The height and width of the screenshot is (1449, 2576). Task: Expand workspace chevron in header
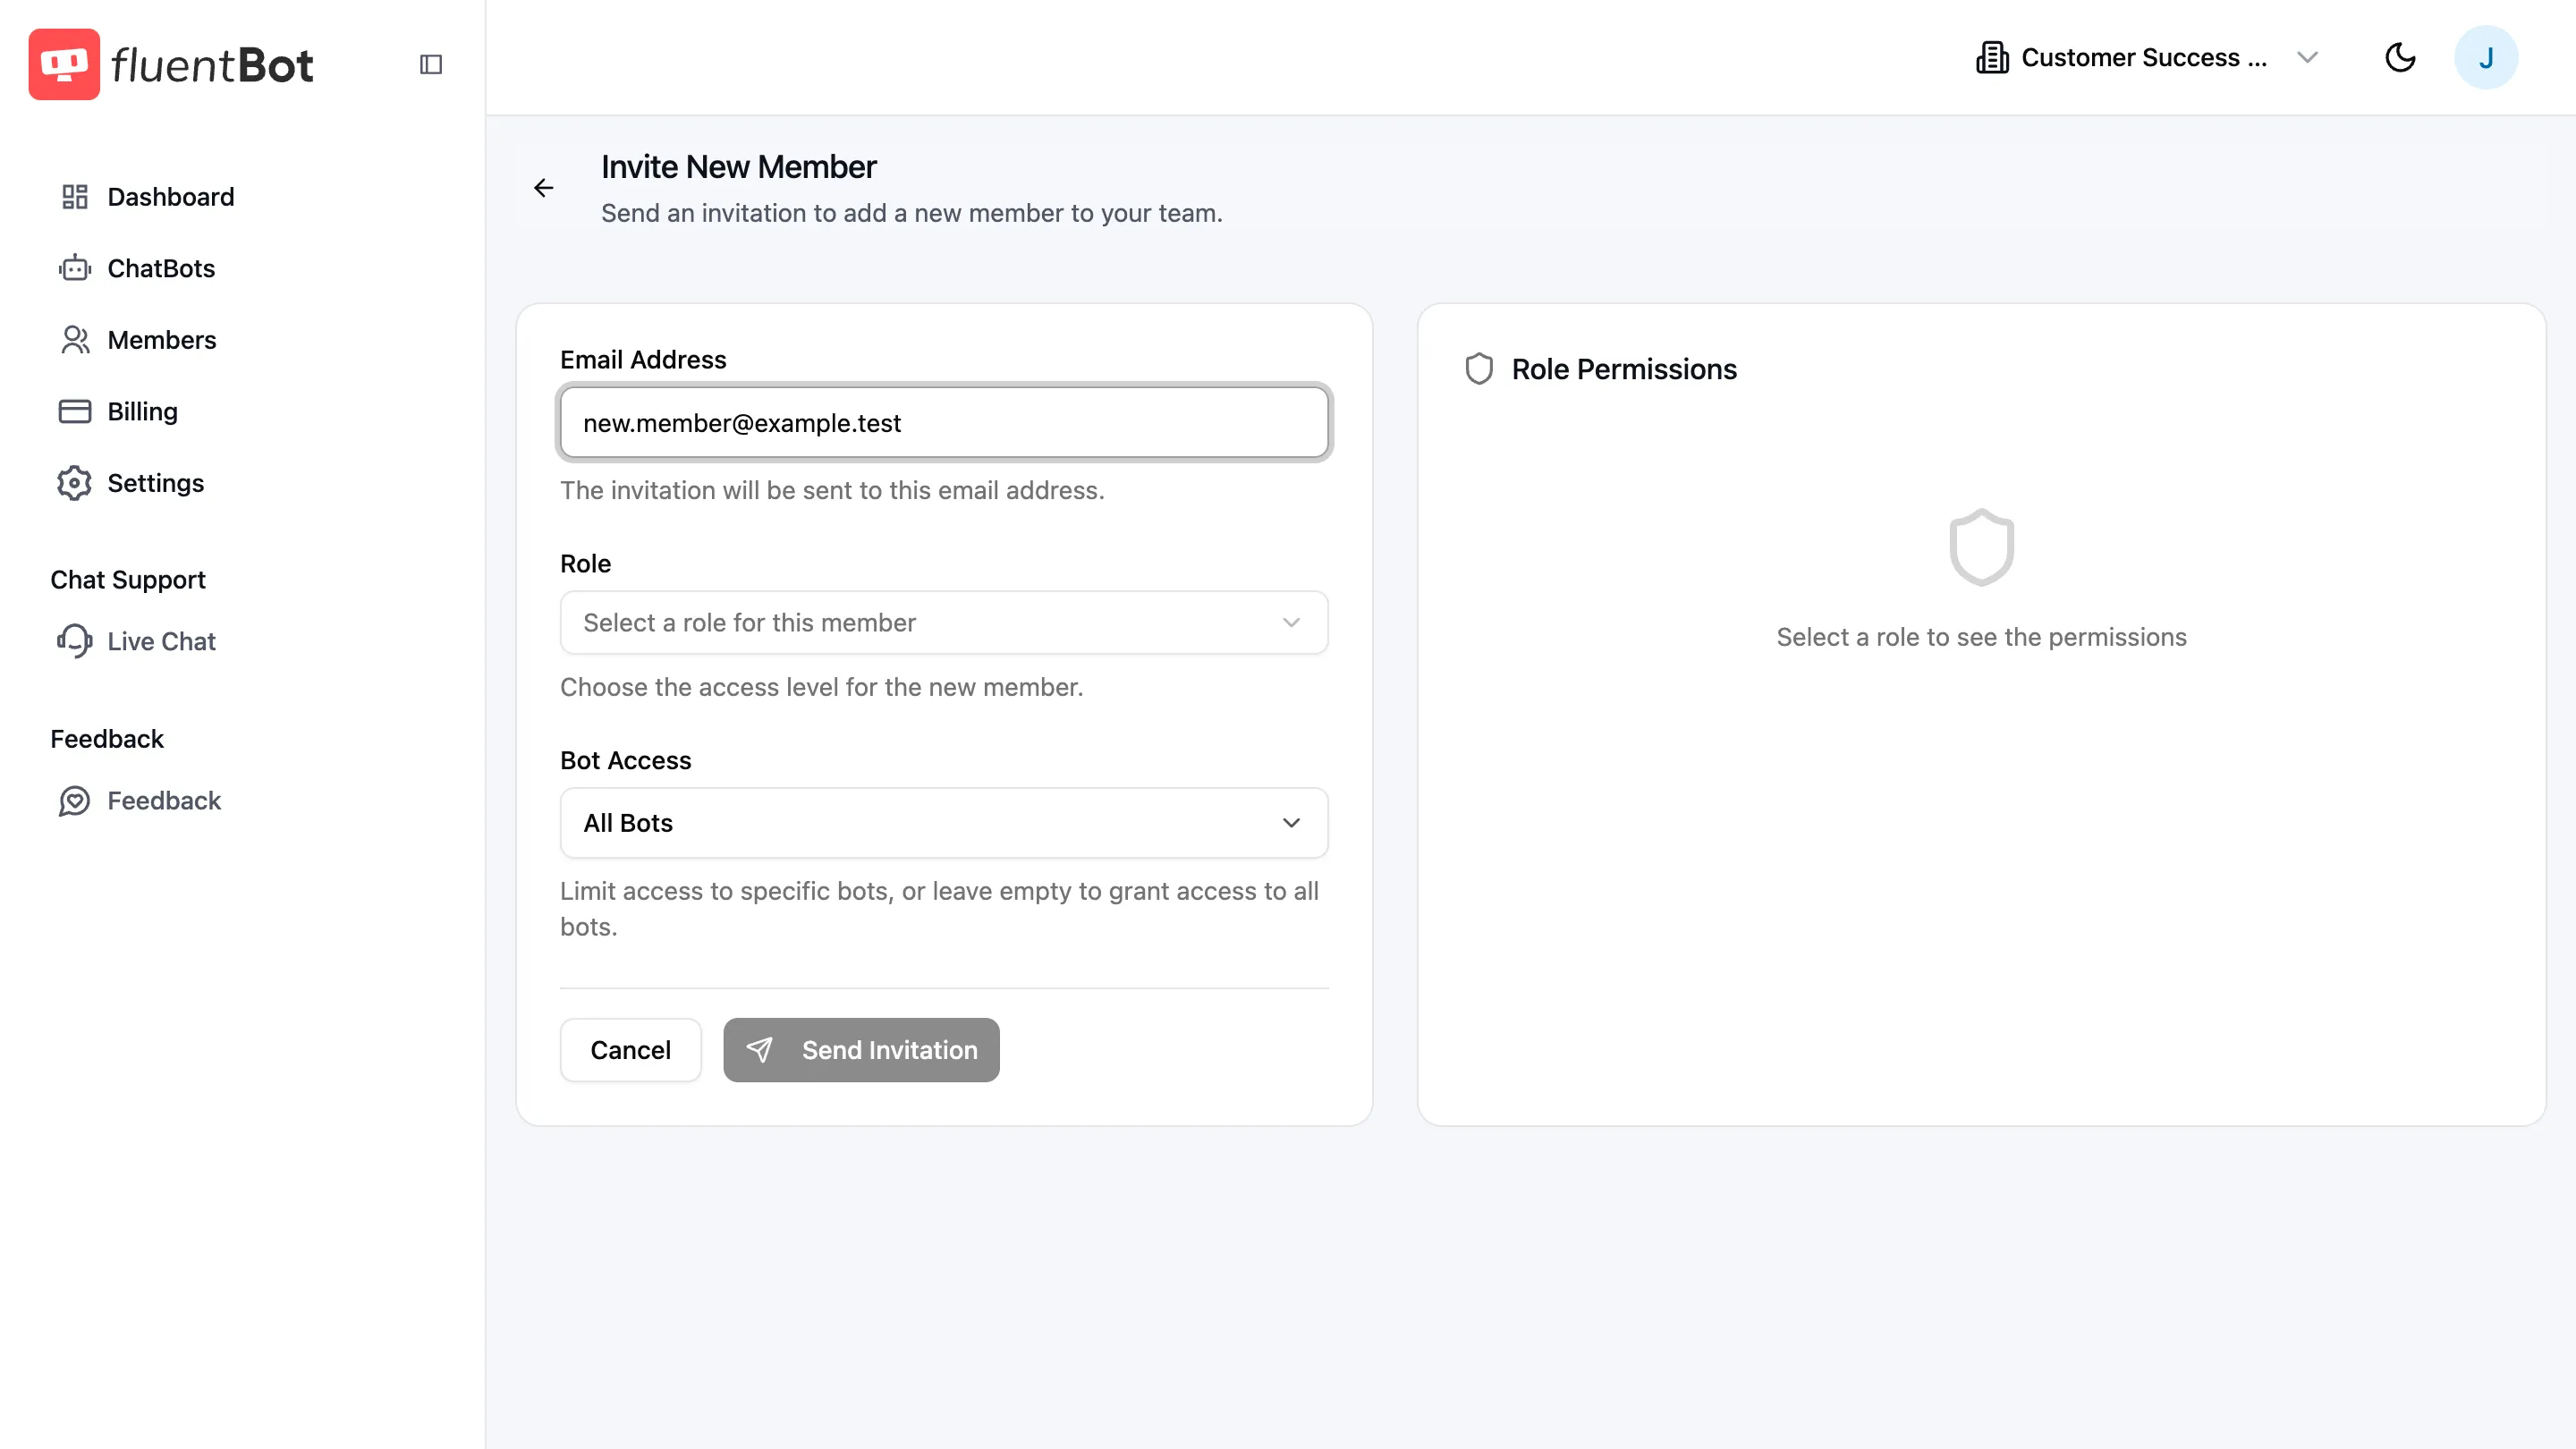(2308, 57)
